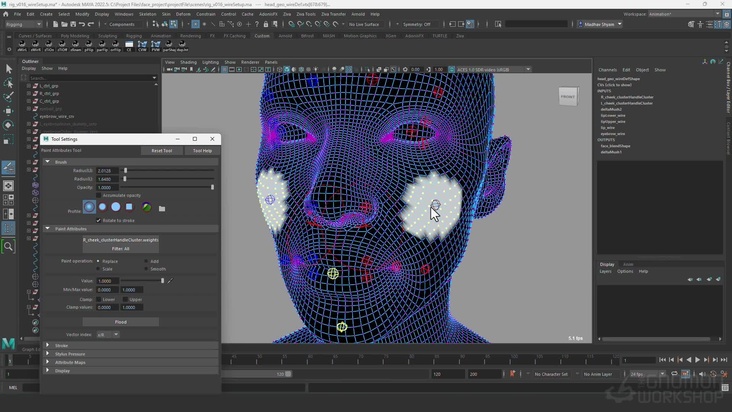Click the pick color value eyedropper icon

(x=170, y=281)
